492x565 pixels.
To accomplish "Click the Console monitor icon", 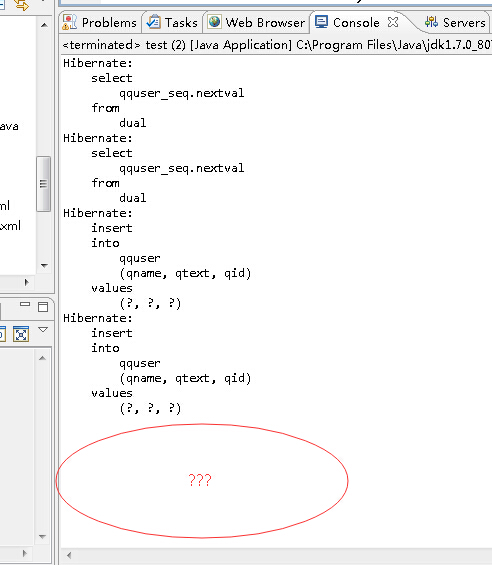I will pyautogui.click(x=321, y=22).
